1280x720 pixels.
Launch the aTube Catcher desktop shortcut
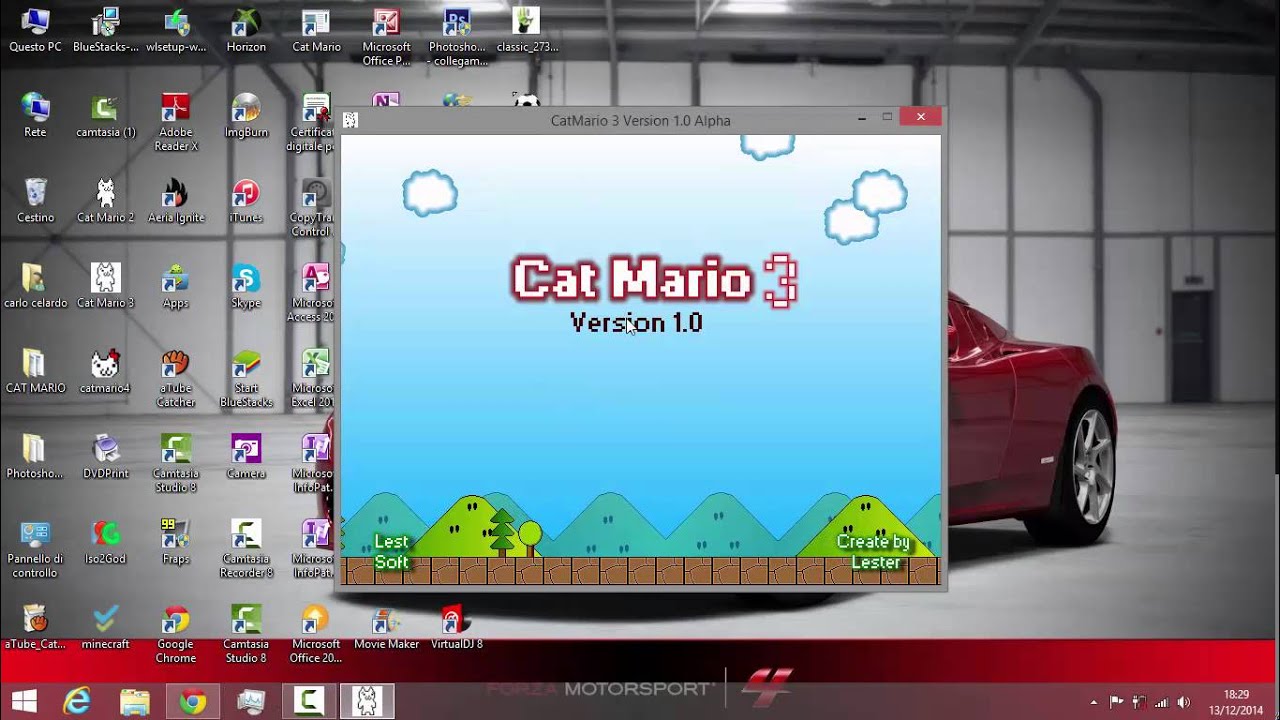176,378
